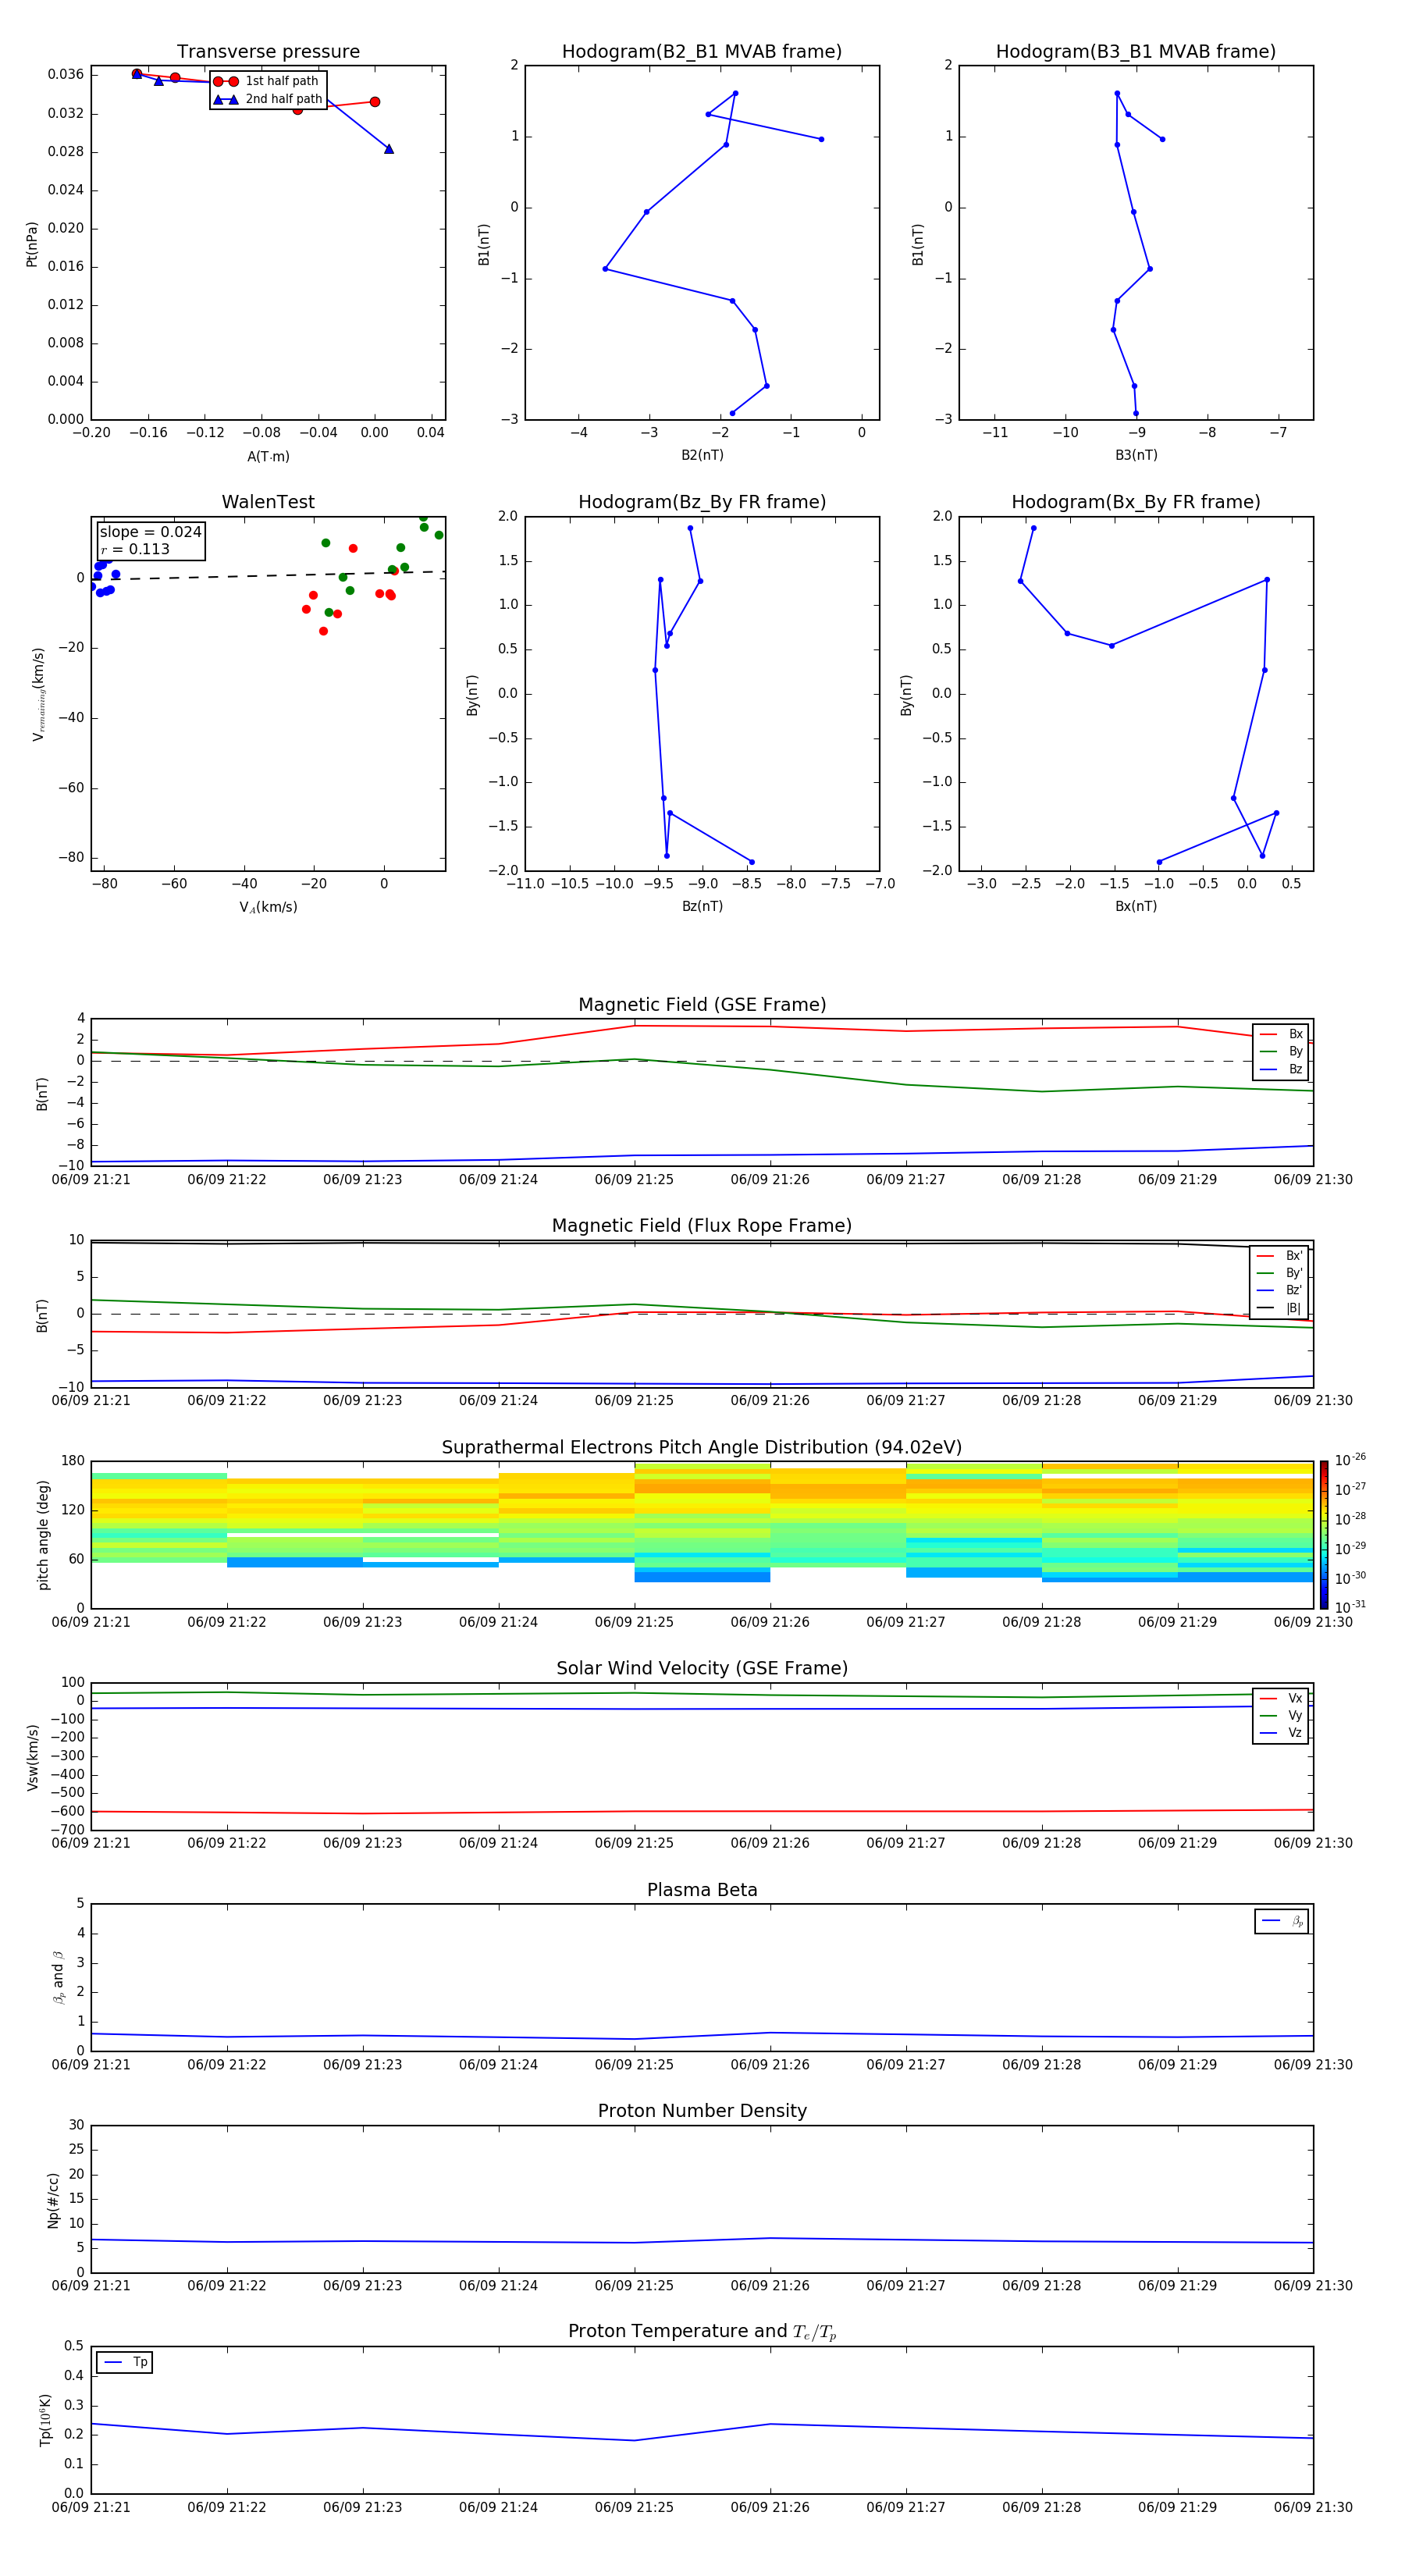Click the 'Plasma Beta' panel title
Viewport: 1405px width, 2576px height.
[702, 1890]
